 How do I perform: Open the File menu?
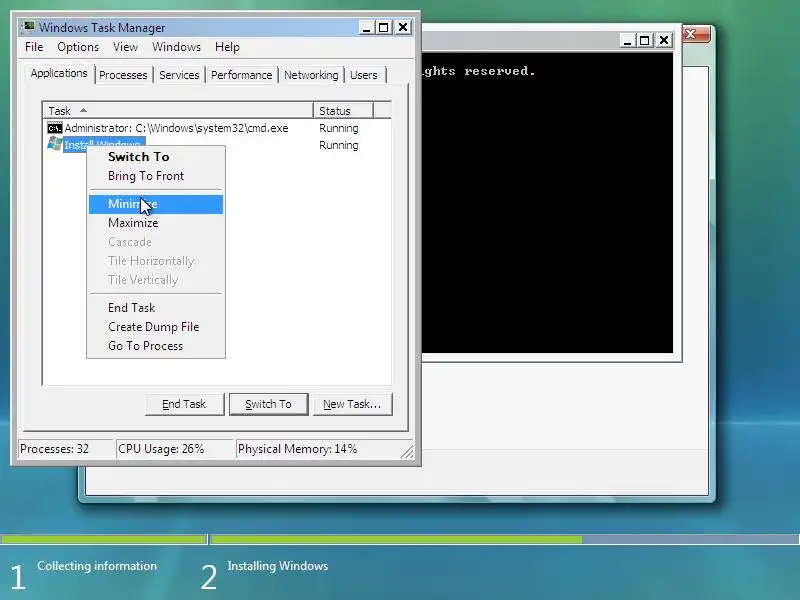(x=34, y=47)
